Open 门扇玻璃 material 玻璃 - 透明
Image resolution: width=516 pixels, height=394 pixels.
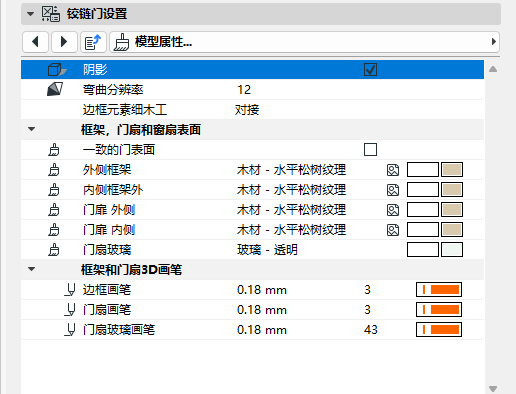pyautogui.click(x=267, y=250)
